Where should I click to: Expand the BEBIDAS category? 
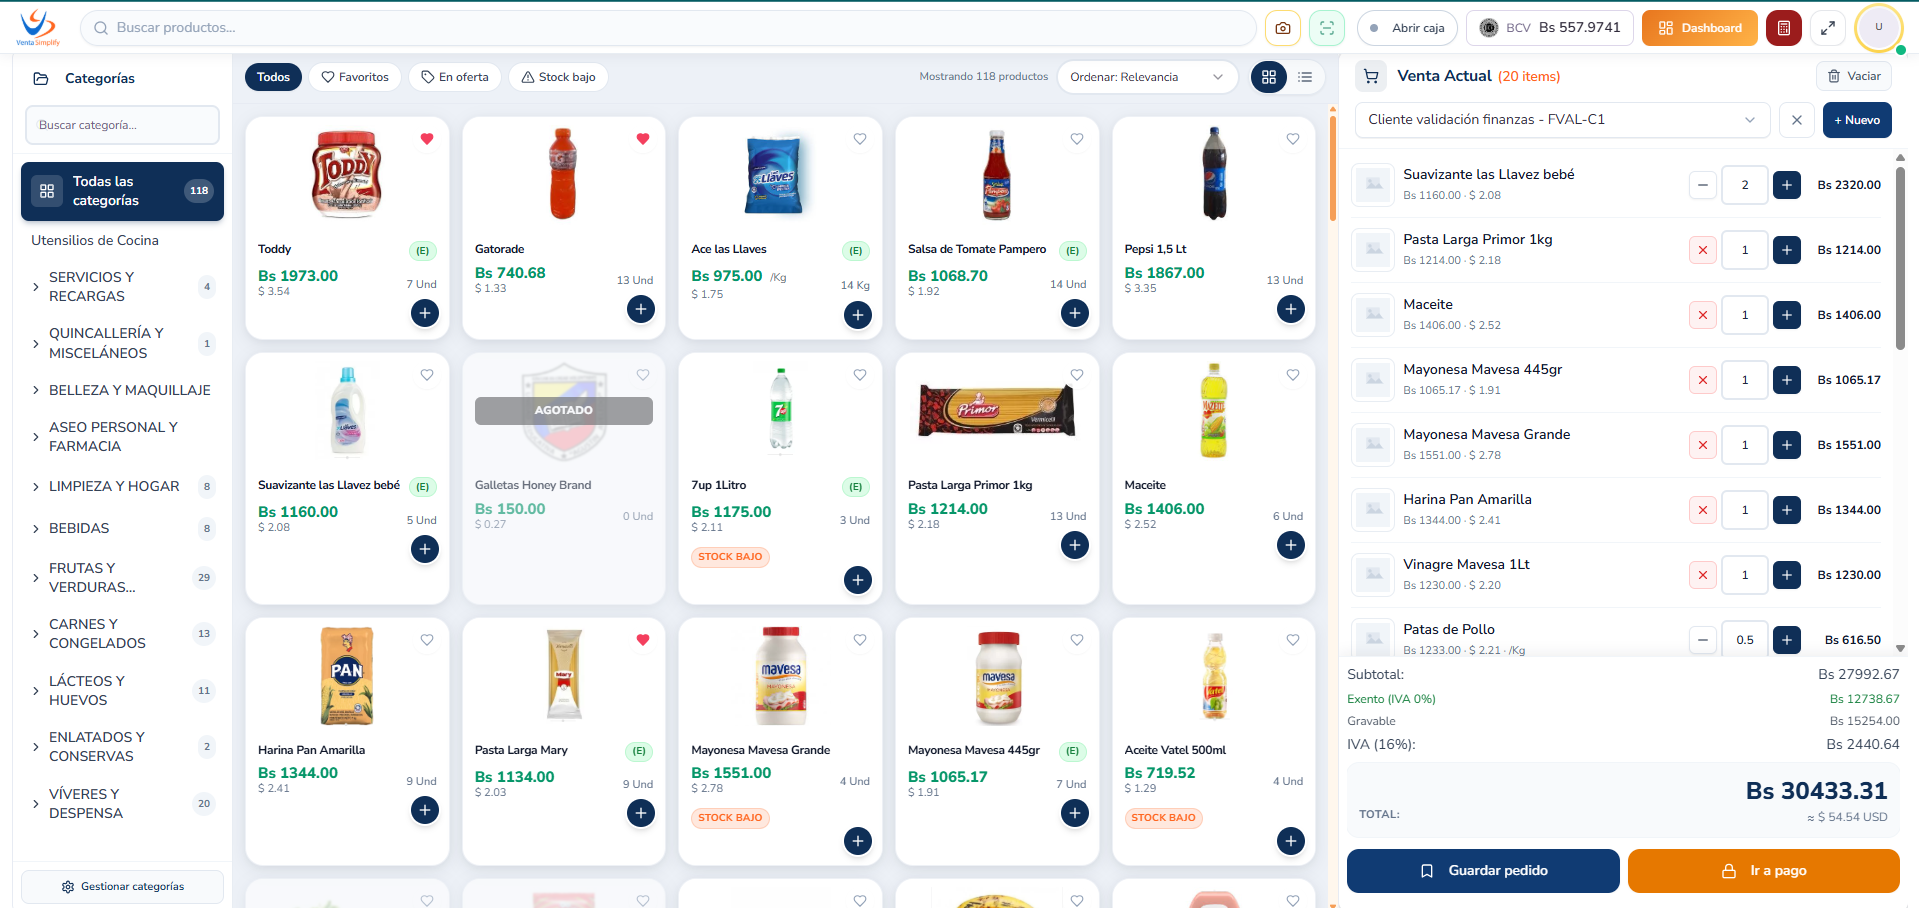[x=36, y=528]
